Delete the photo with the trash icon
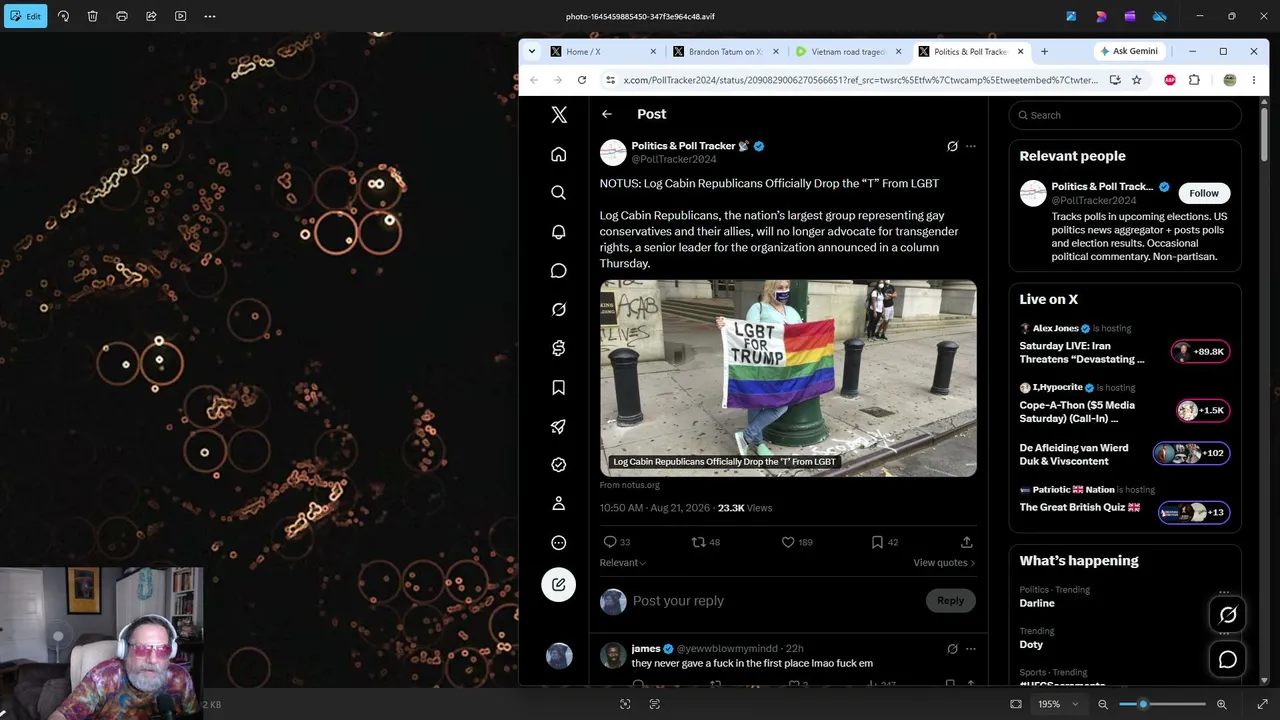The height and width of the screenshot is (720, 1280). point(92,16)
